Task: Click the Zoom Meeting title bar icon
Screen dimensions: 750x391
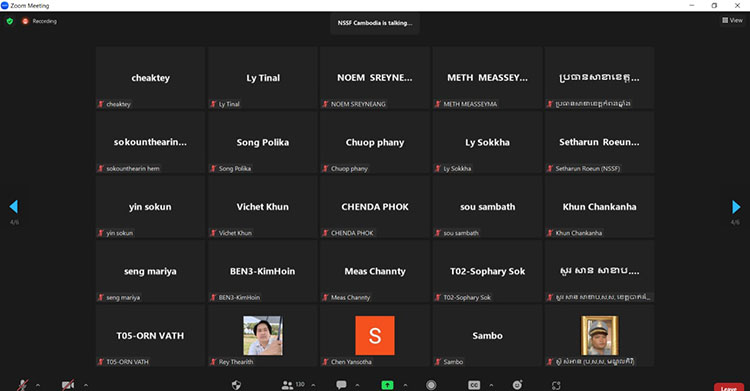Action: pos(5,6)
